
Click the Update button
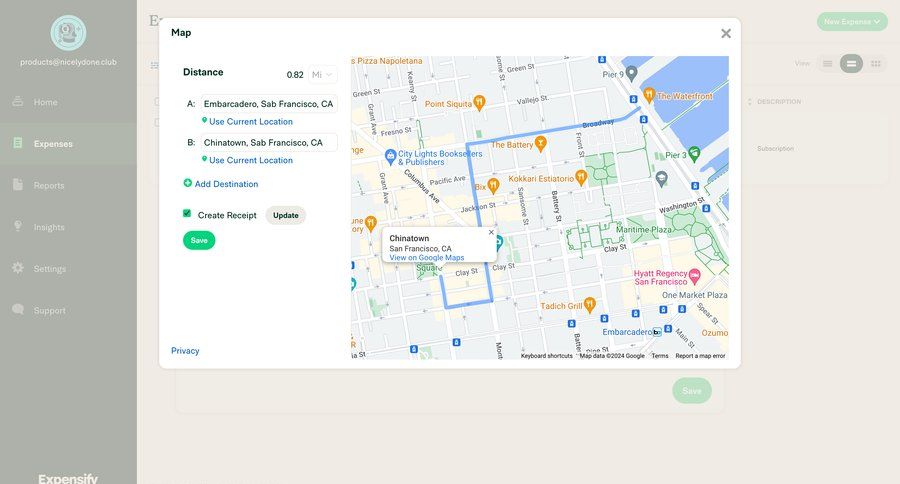pos(285,215)
